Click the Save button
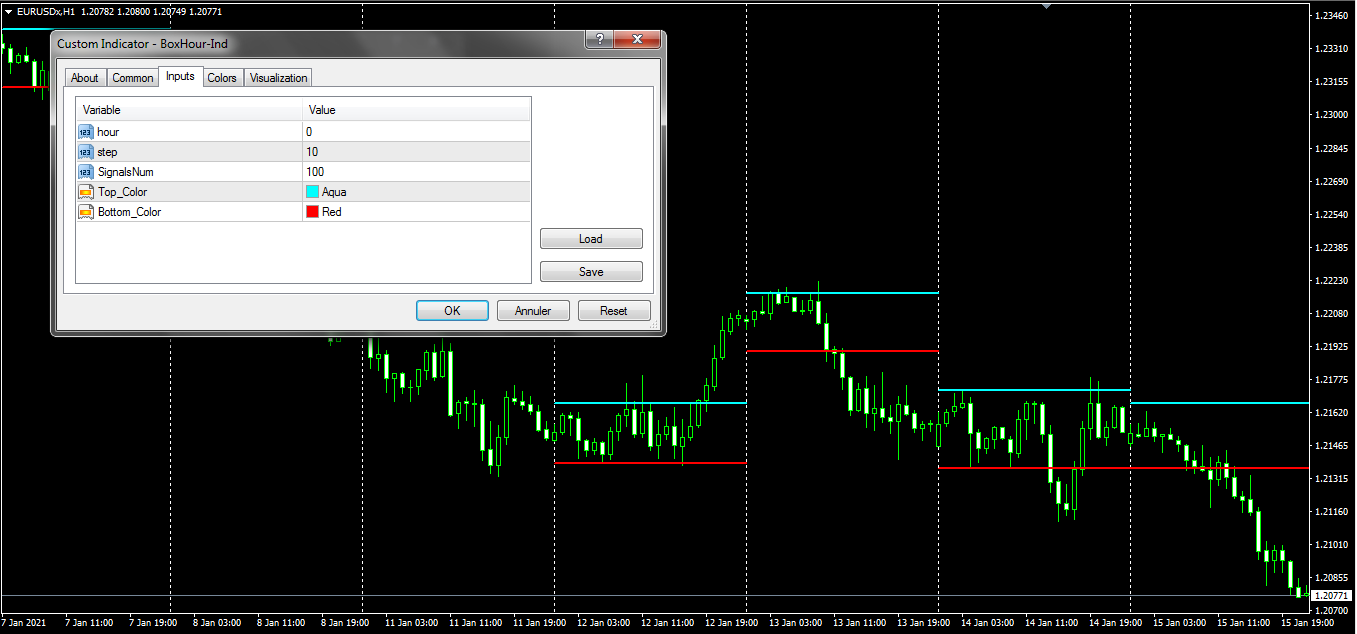Viewport: 1357px width, 634px height. [x=591, y=272]
